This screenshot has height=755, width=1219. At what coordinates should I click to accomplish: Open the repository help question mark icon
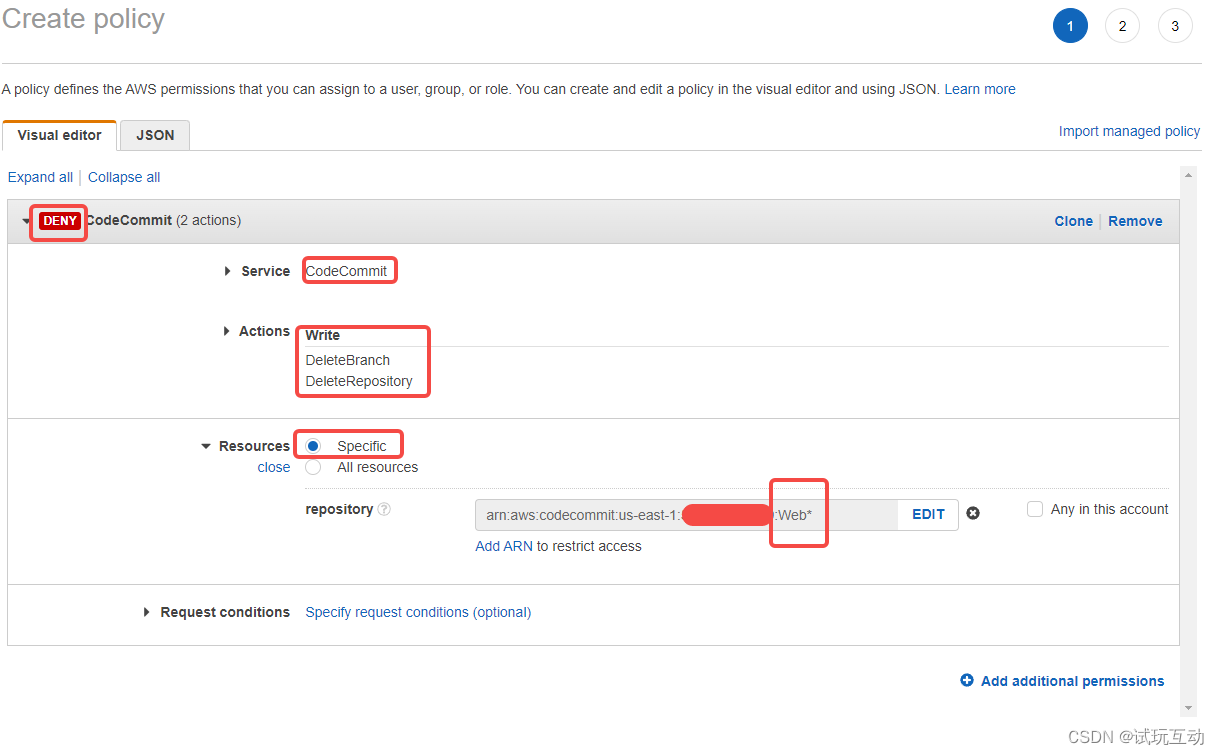coord(384,509)
